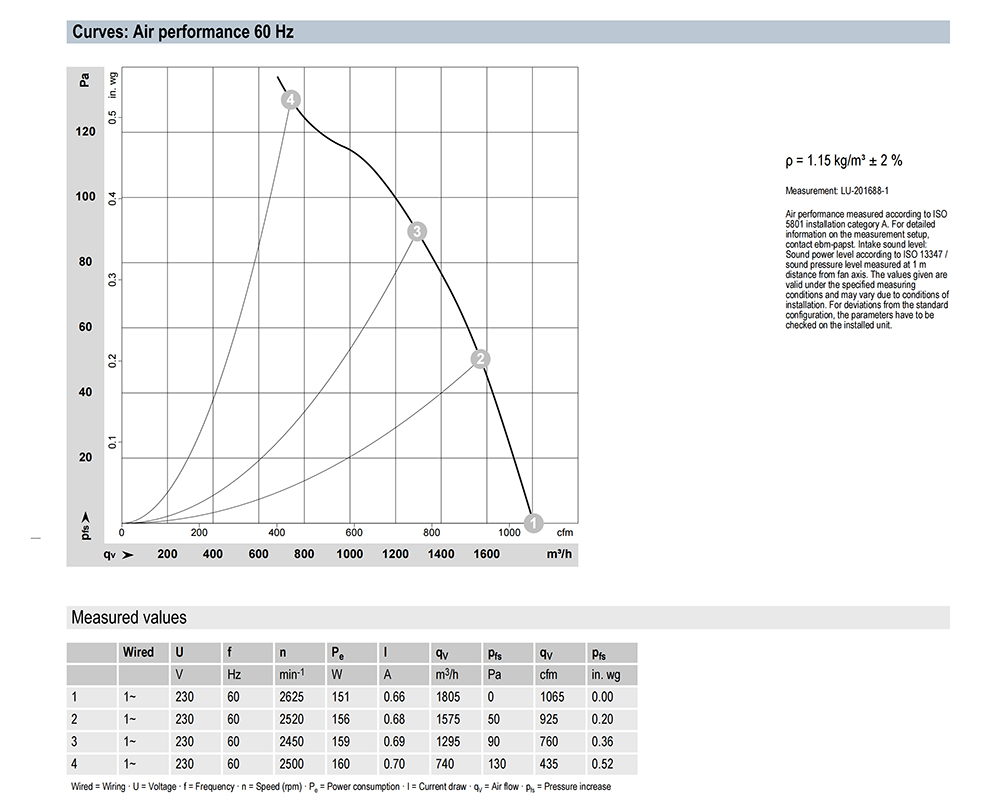The image size is (1000, 810).
Task: Select the speed value 2625 in row 1
Action: pos(292,697)
